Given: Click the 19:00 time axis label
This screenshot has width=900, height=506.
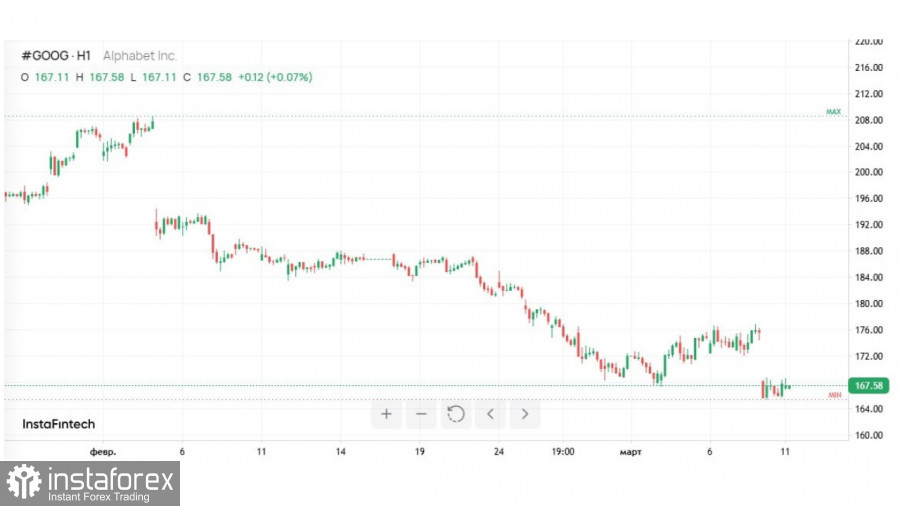Looking at the screenshot, I should [562, 452].
